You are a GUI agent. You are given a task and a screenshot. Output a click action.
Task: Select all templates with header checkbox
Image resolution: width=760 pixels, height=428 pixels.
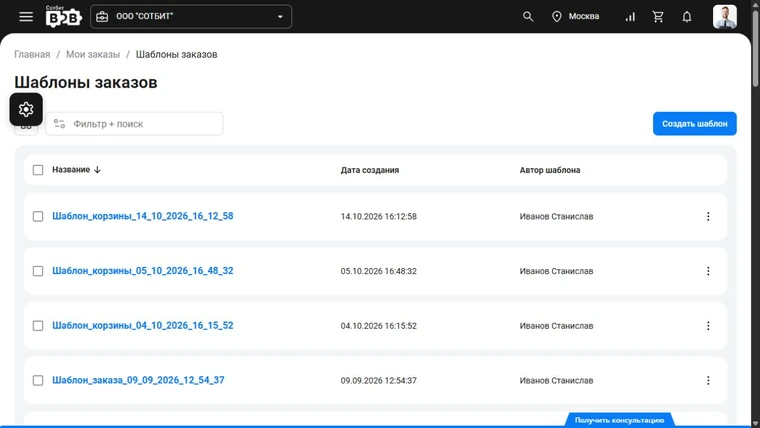point(38,170)
